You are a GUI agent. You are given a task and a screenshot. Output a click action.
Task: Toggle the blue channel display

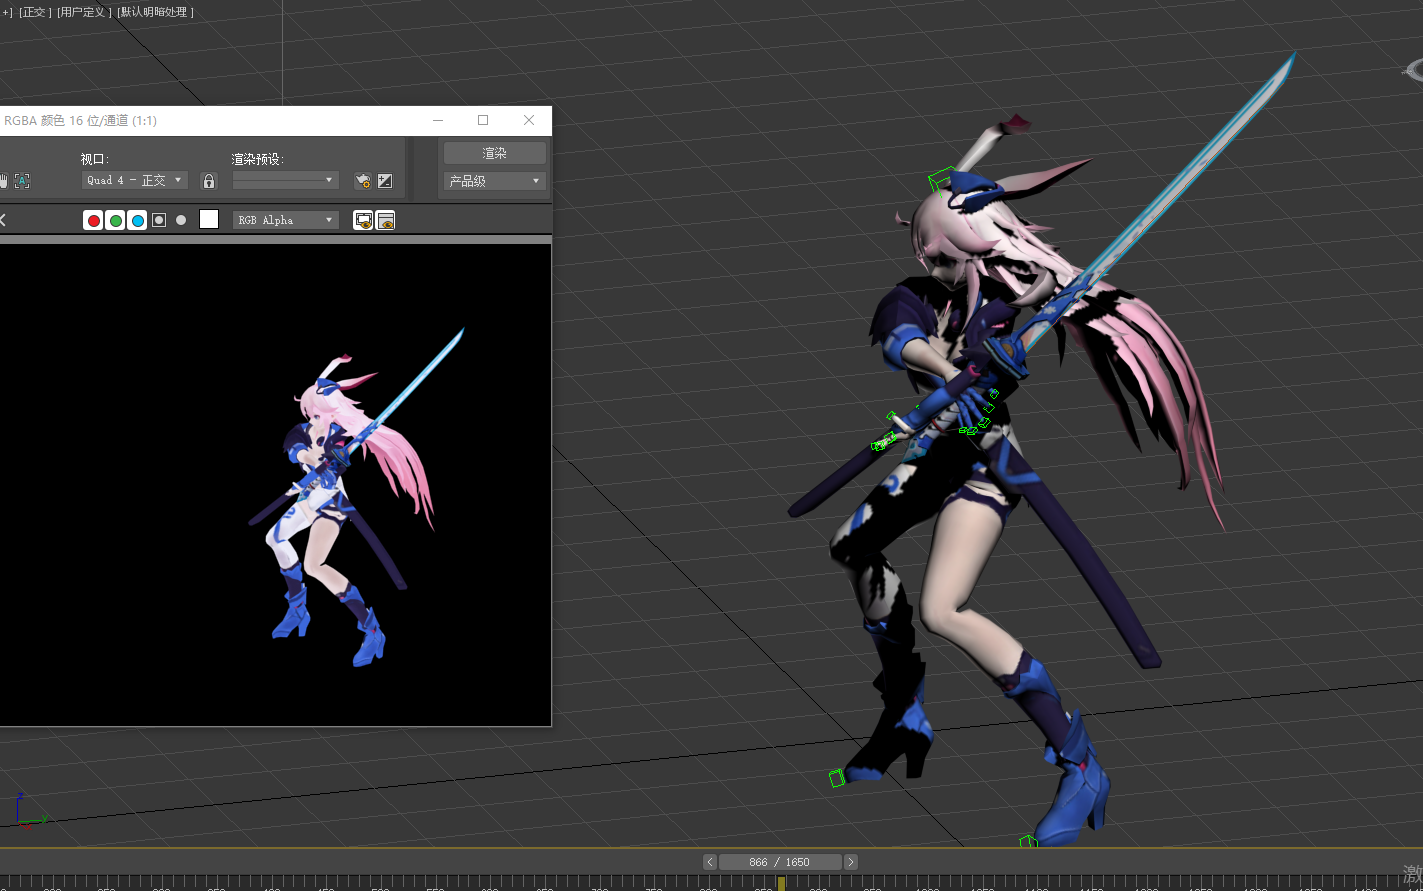(x=138, y=220)
